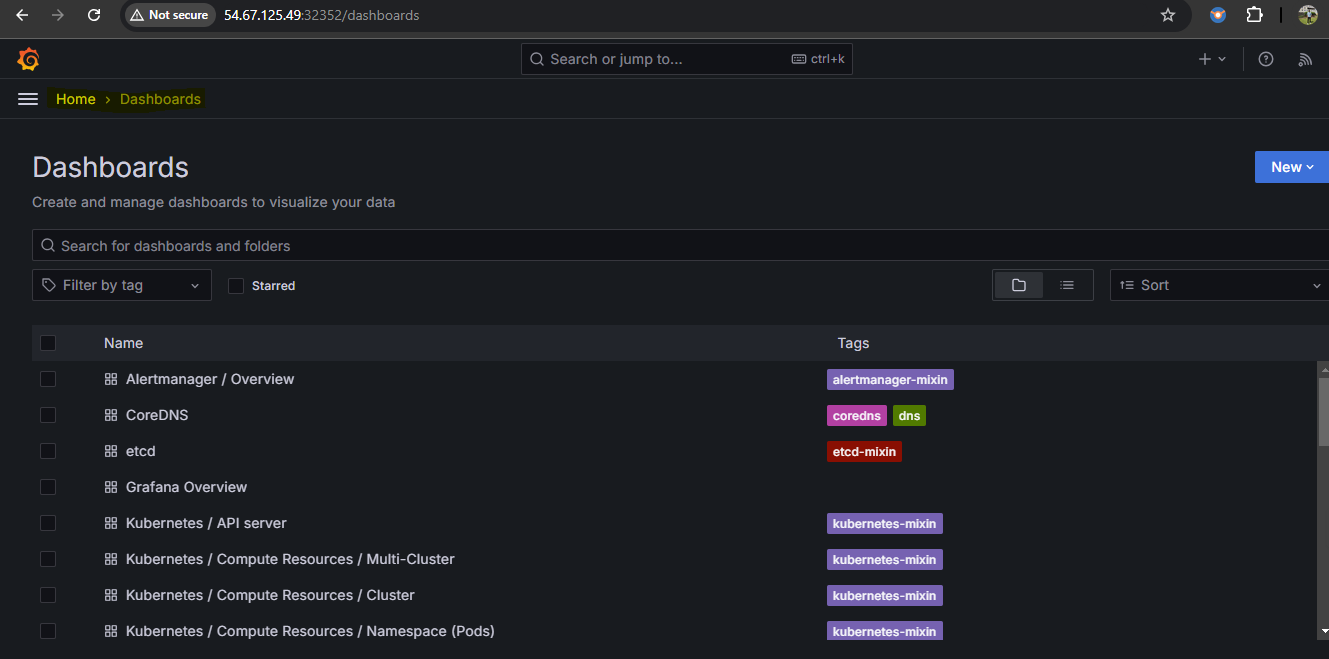Image resolution: width=1329 pixels, height=659 pixels.
Task: Click the alertmanager-mixin tag
Action: pyautogui.click(x=890, y=379)
